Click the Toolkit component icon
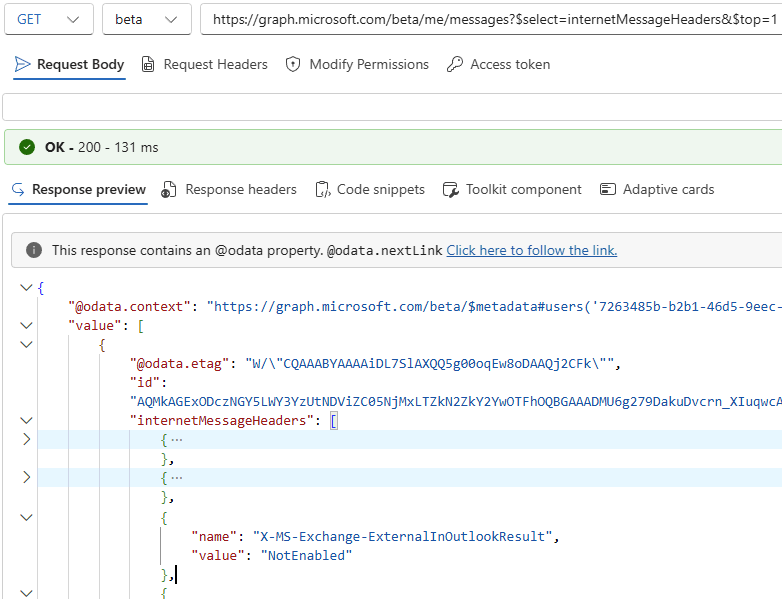The image size is (782, 599). tap(449, 190)
